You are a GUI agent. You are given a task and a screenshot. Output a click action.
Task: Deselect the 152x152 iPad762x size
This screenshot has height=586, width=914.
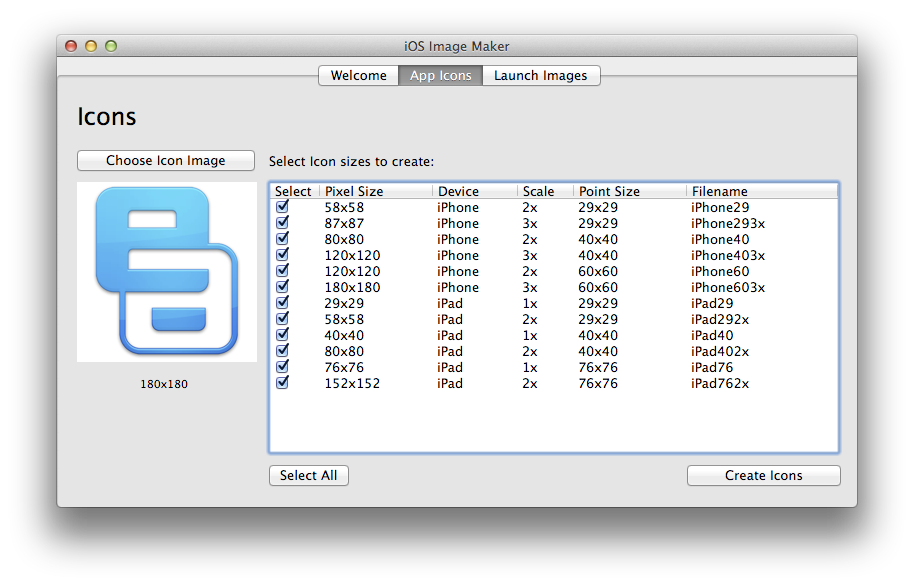coord(282,383)
